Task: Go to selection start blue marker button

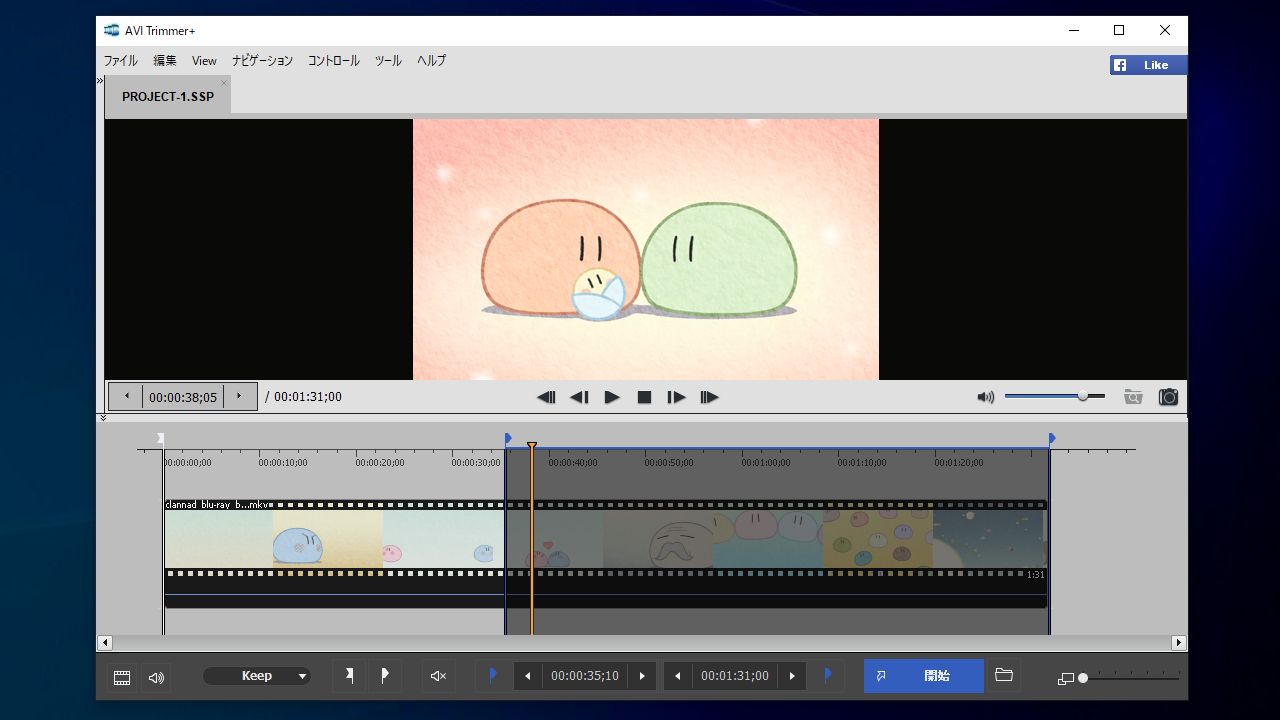Action: click(x=492, y=676)
